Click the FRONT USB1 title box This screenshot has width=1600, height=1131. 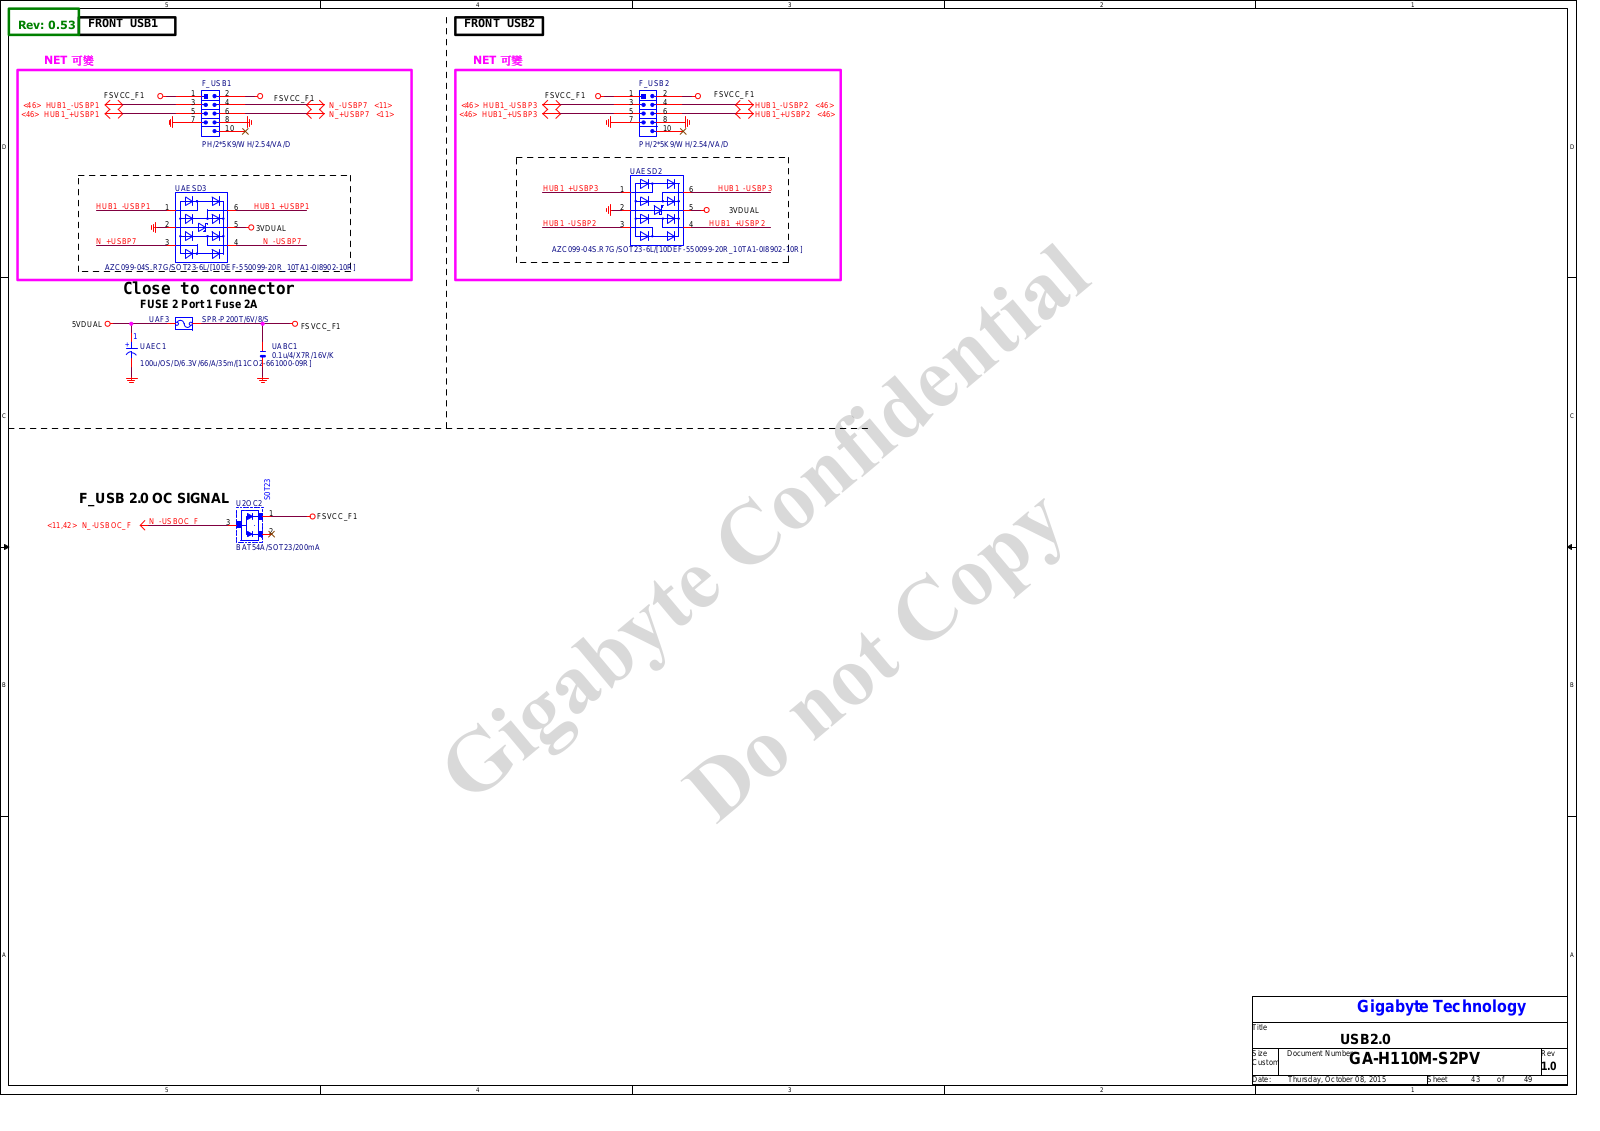click(x=127, y=24)
